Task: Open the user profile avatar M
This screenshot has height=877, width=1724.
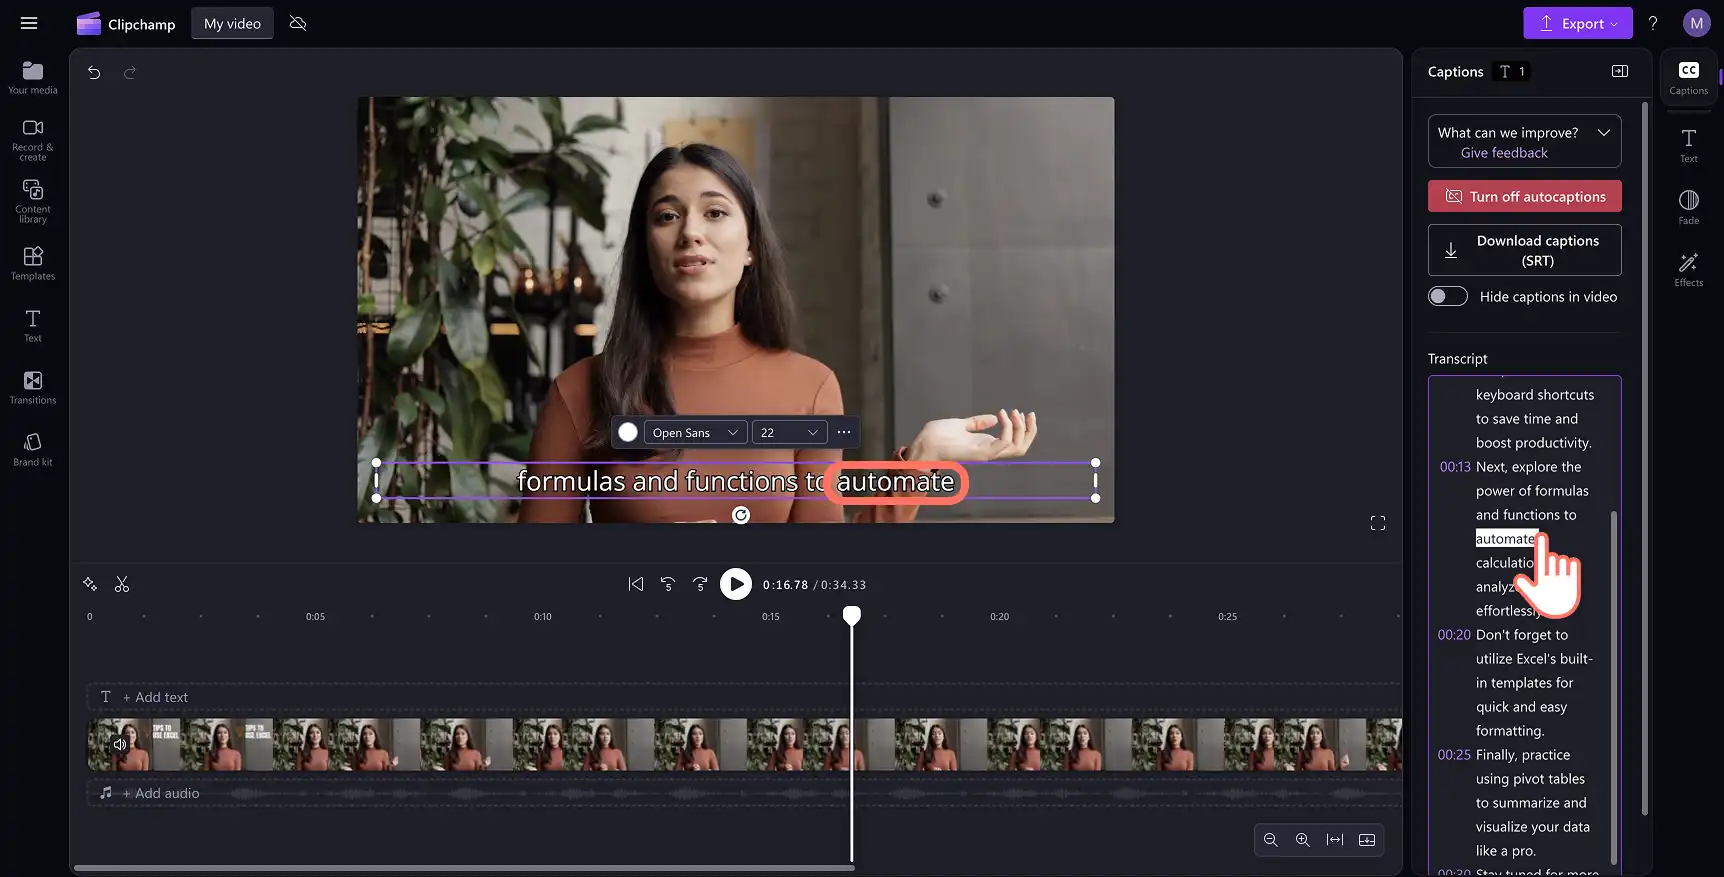Action: pos(1696,23)
